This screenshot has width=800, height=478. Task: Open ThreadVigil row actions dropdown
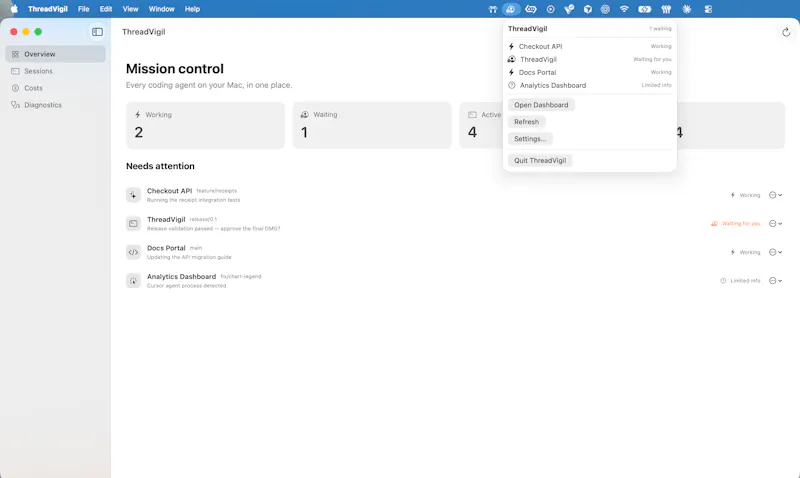pos(776,223)
